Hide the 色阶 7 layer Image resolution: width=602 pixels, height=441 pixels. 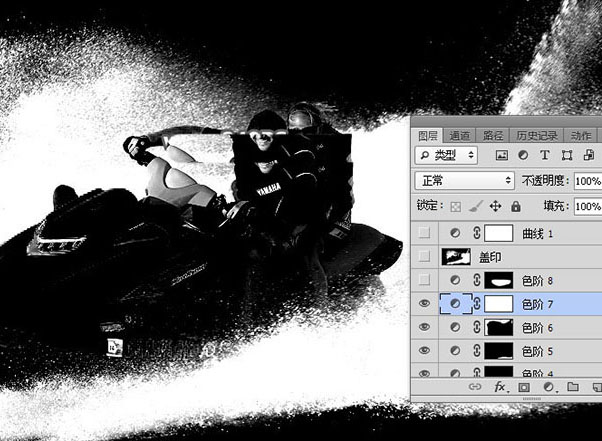424,304
